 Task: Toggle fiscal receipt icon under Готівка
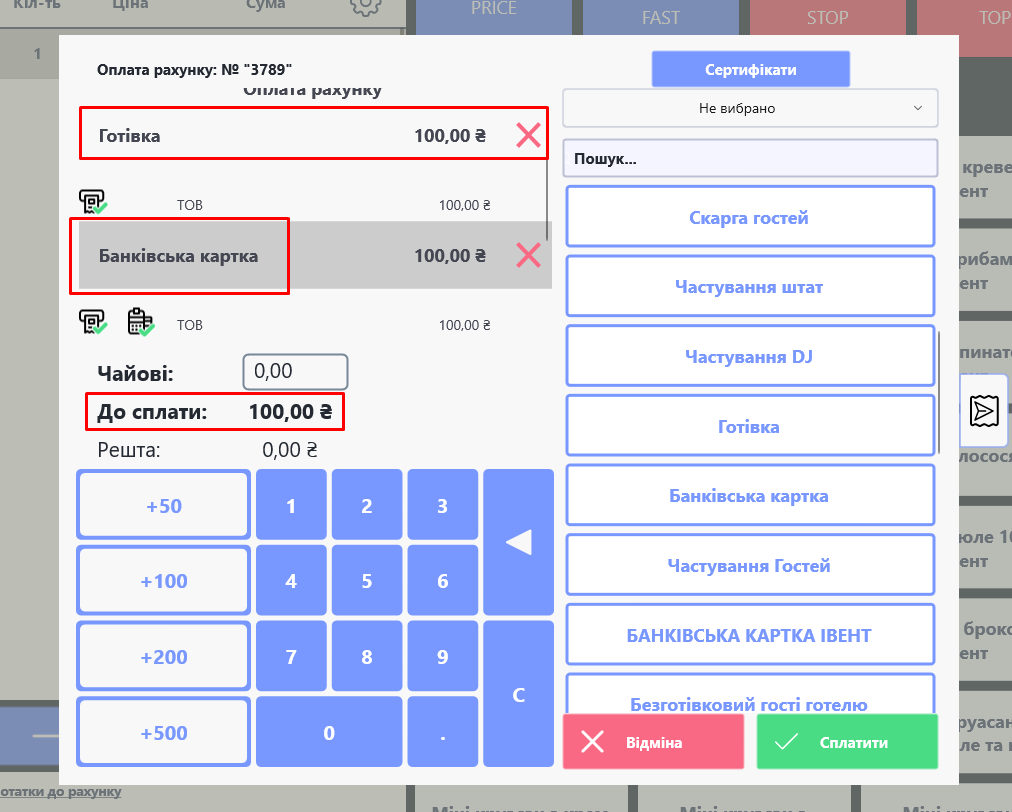point(93,204)
